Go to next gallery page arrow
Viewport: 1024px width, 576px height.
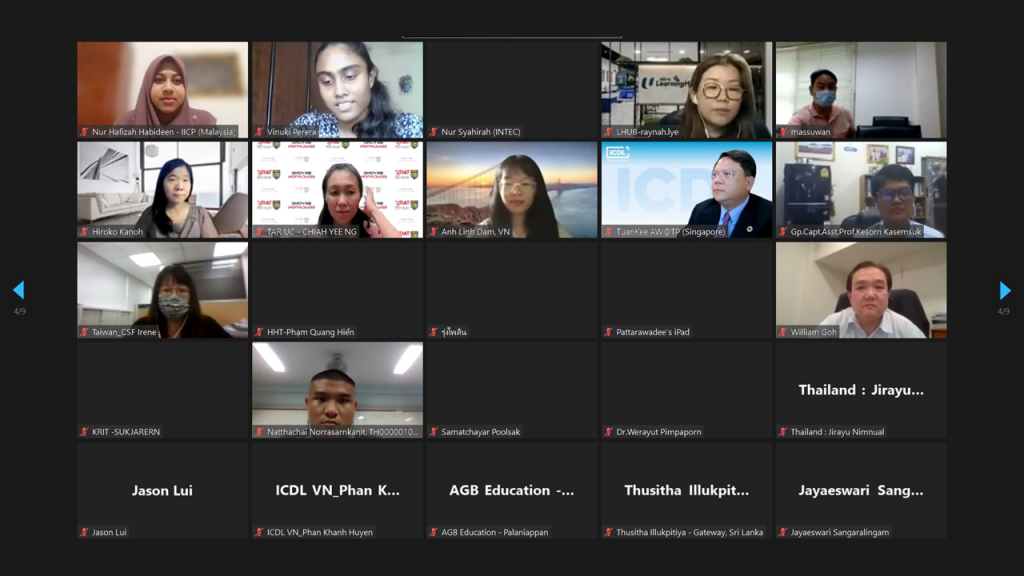tap(1004, 290)
